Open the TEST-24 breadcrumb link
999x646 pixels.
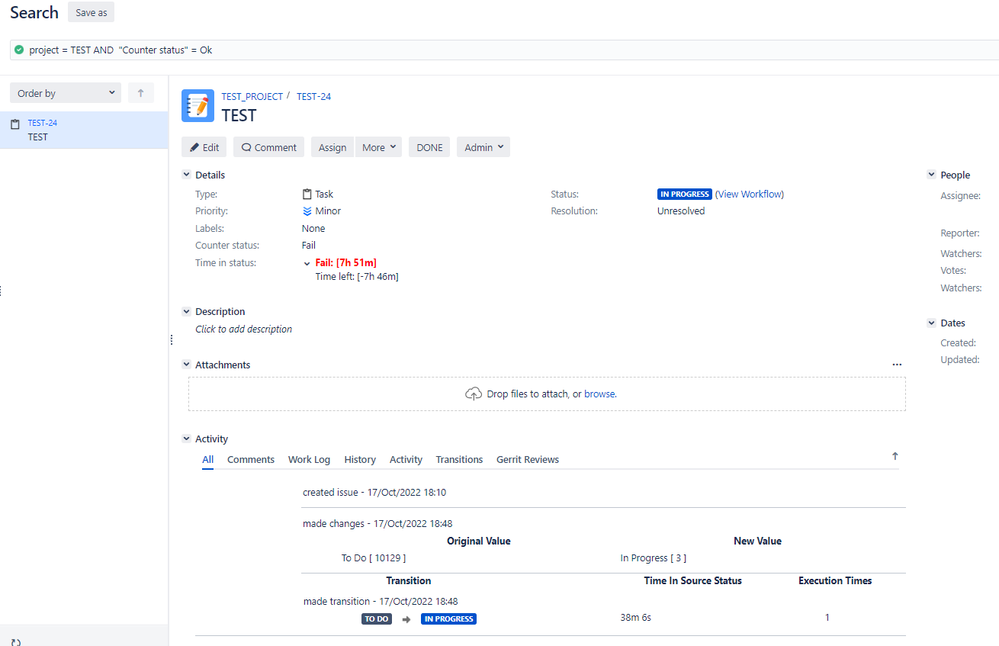click(313, 96)
